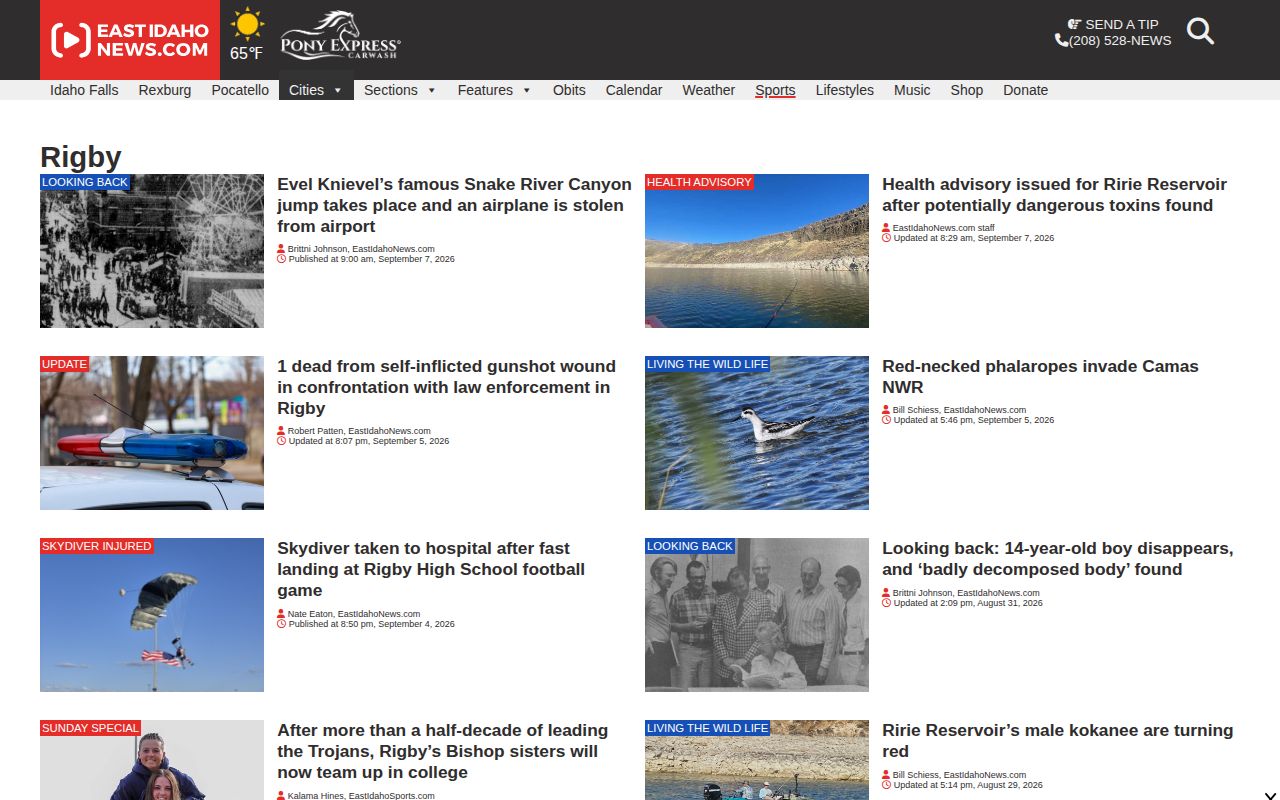
Task: Read the self-inflicted gunshot wound Rigby article
Action: tap(446, 387)
